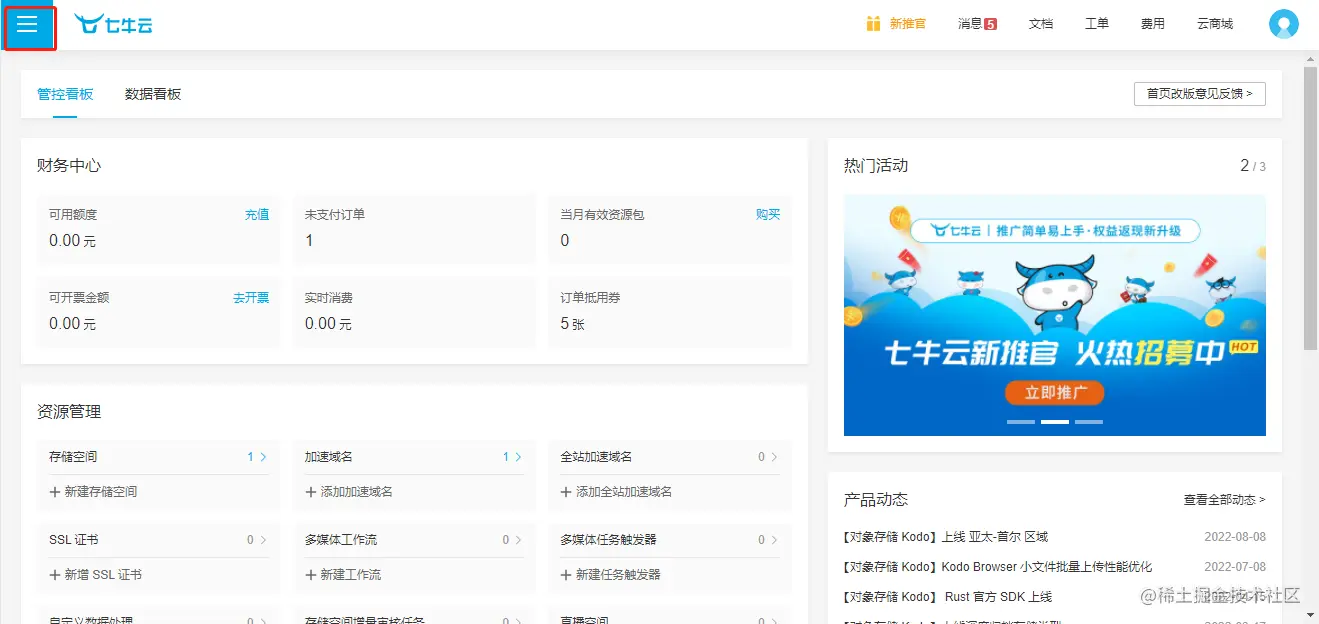Click 订单抵用券 value 5 张
Screen dimensions: 1319x624
[x=572, y=324]
